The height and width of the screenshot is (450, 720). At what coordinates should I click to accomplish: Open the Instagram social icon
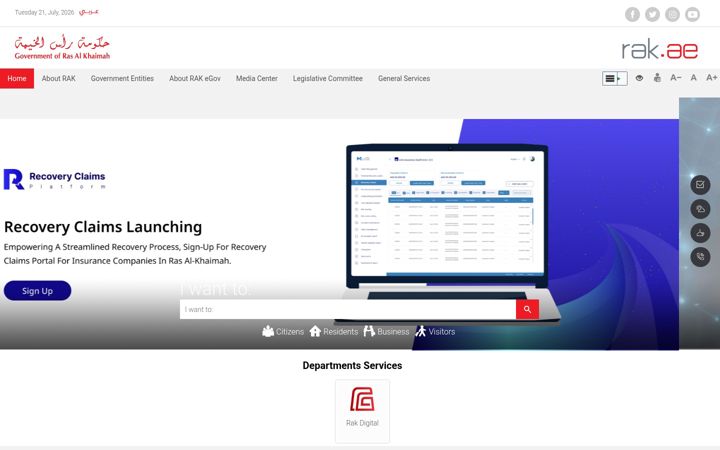coord(673,14)
